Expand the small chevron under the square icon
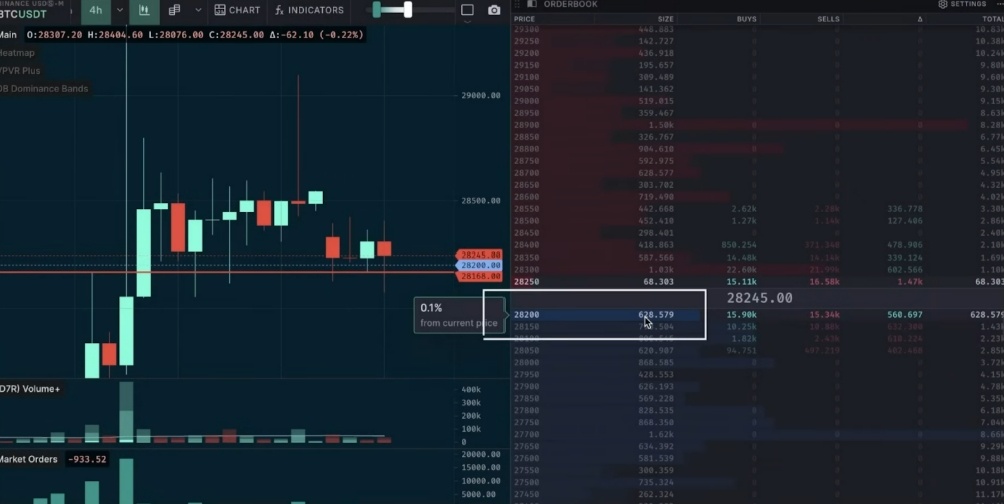1004x504 pixels. [x=467, y=22]
